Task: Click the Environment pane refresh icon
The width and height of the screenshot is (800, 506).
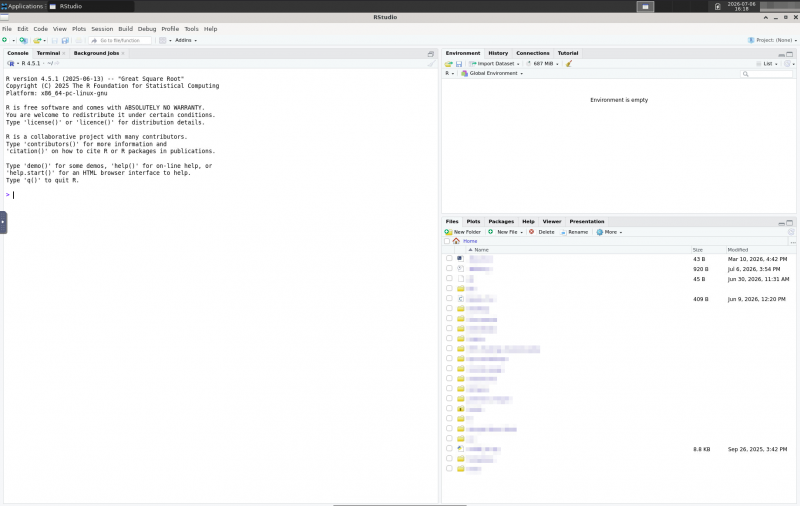Action: tap(787, 64)
